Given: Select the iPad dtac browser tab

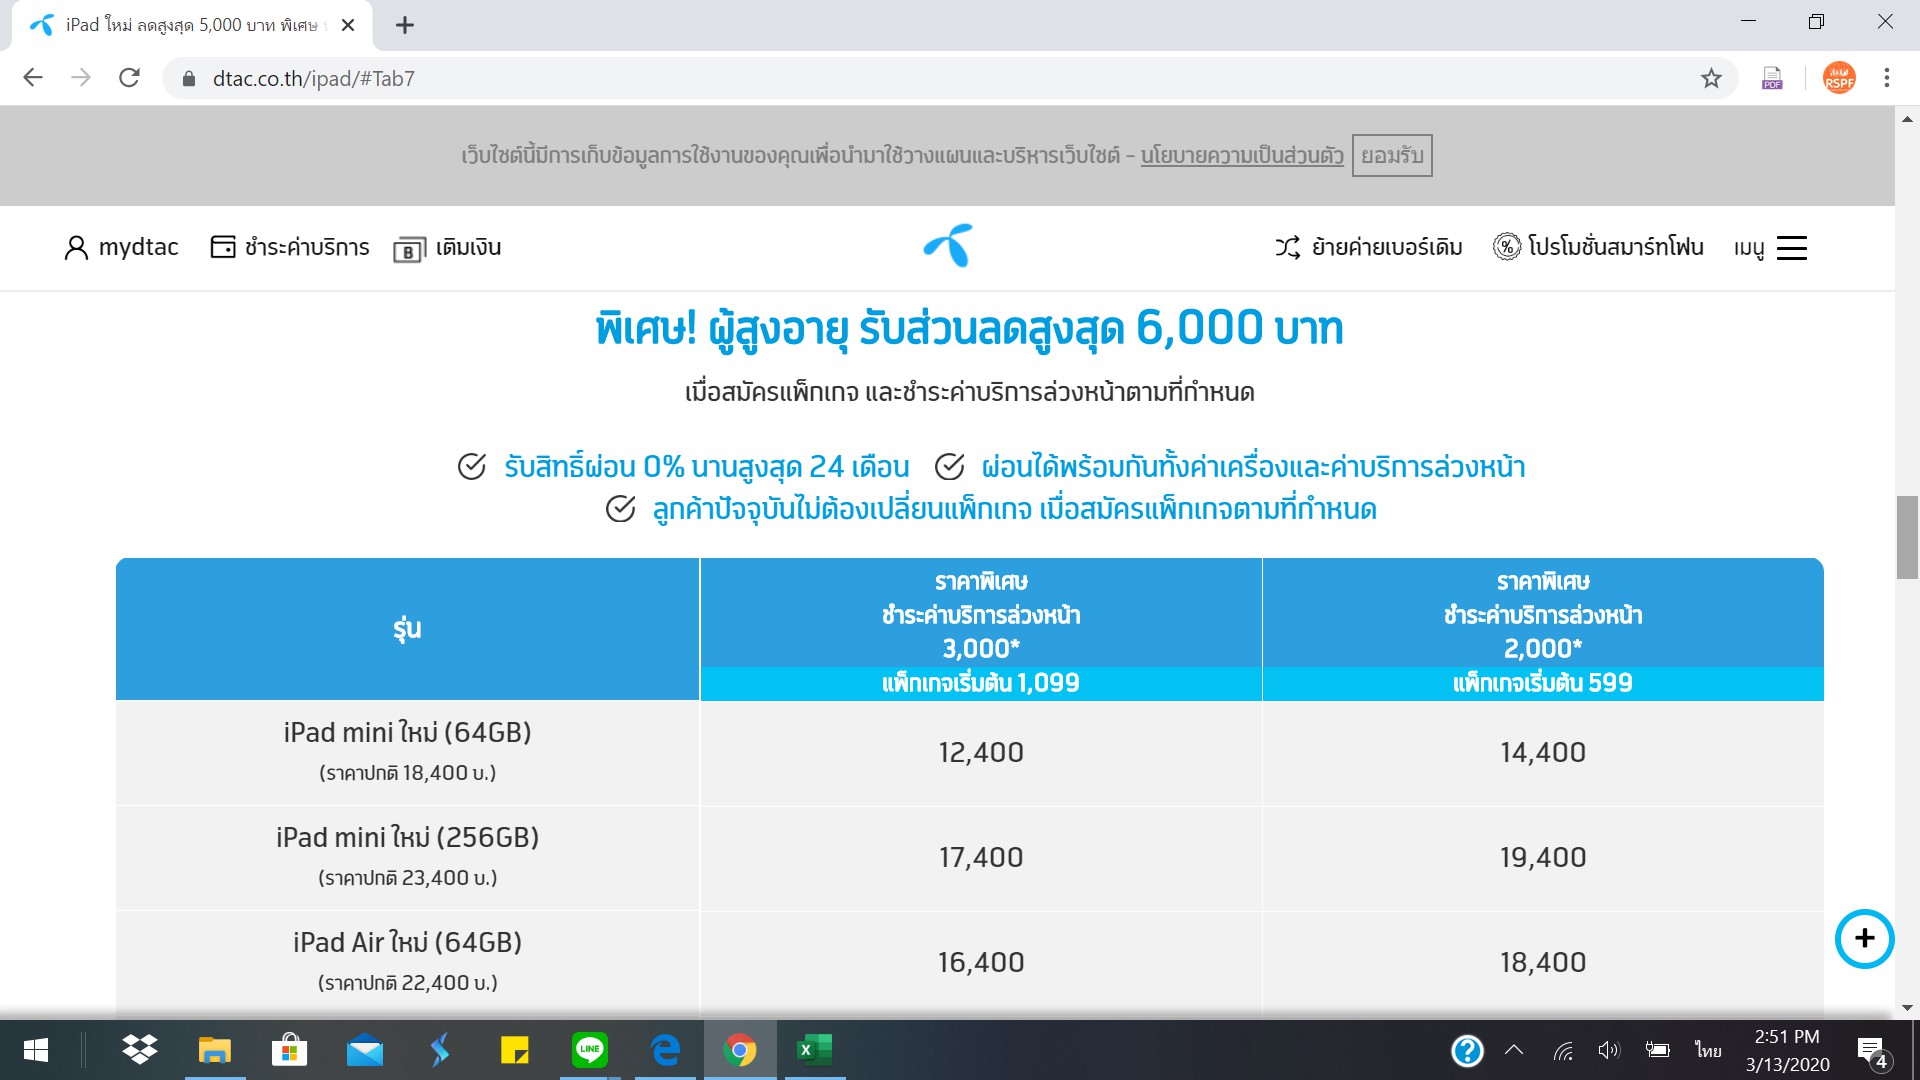Looking at the screenshot, I should [190, 25].
